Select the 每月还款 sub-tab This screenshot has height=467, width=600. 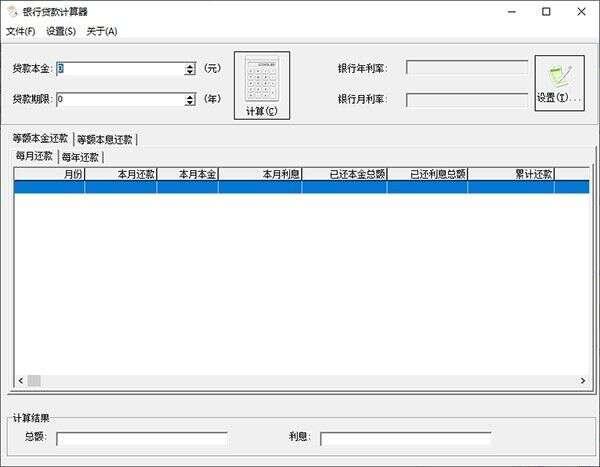tap(34, 156)
